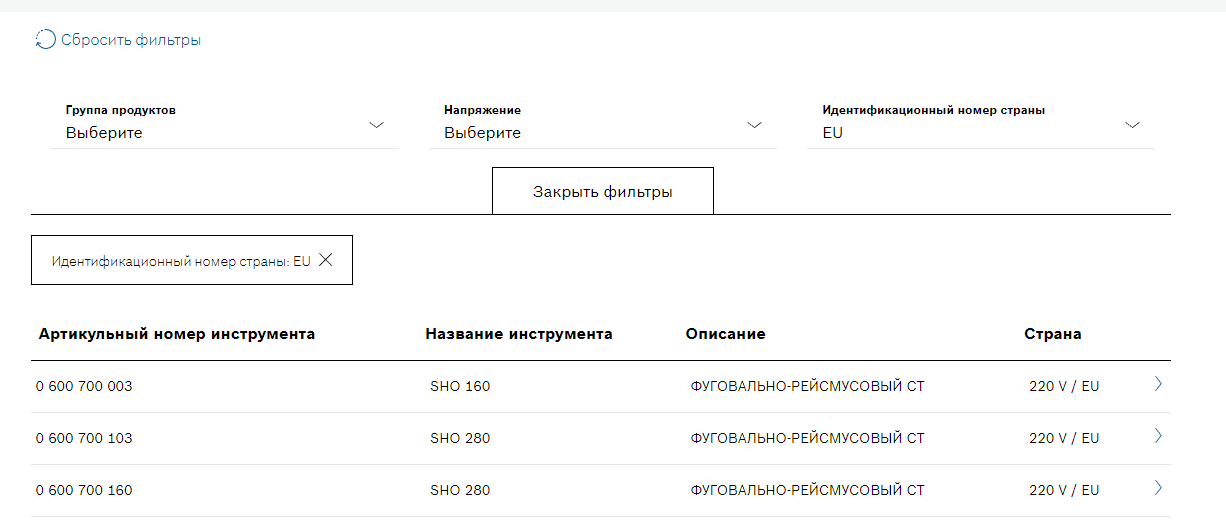This screenshot has width=1226, height=532.
Task: Click the Описание column header
Action: 726,334
